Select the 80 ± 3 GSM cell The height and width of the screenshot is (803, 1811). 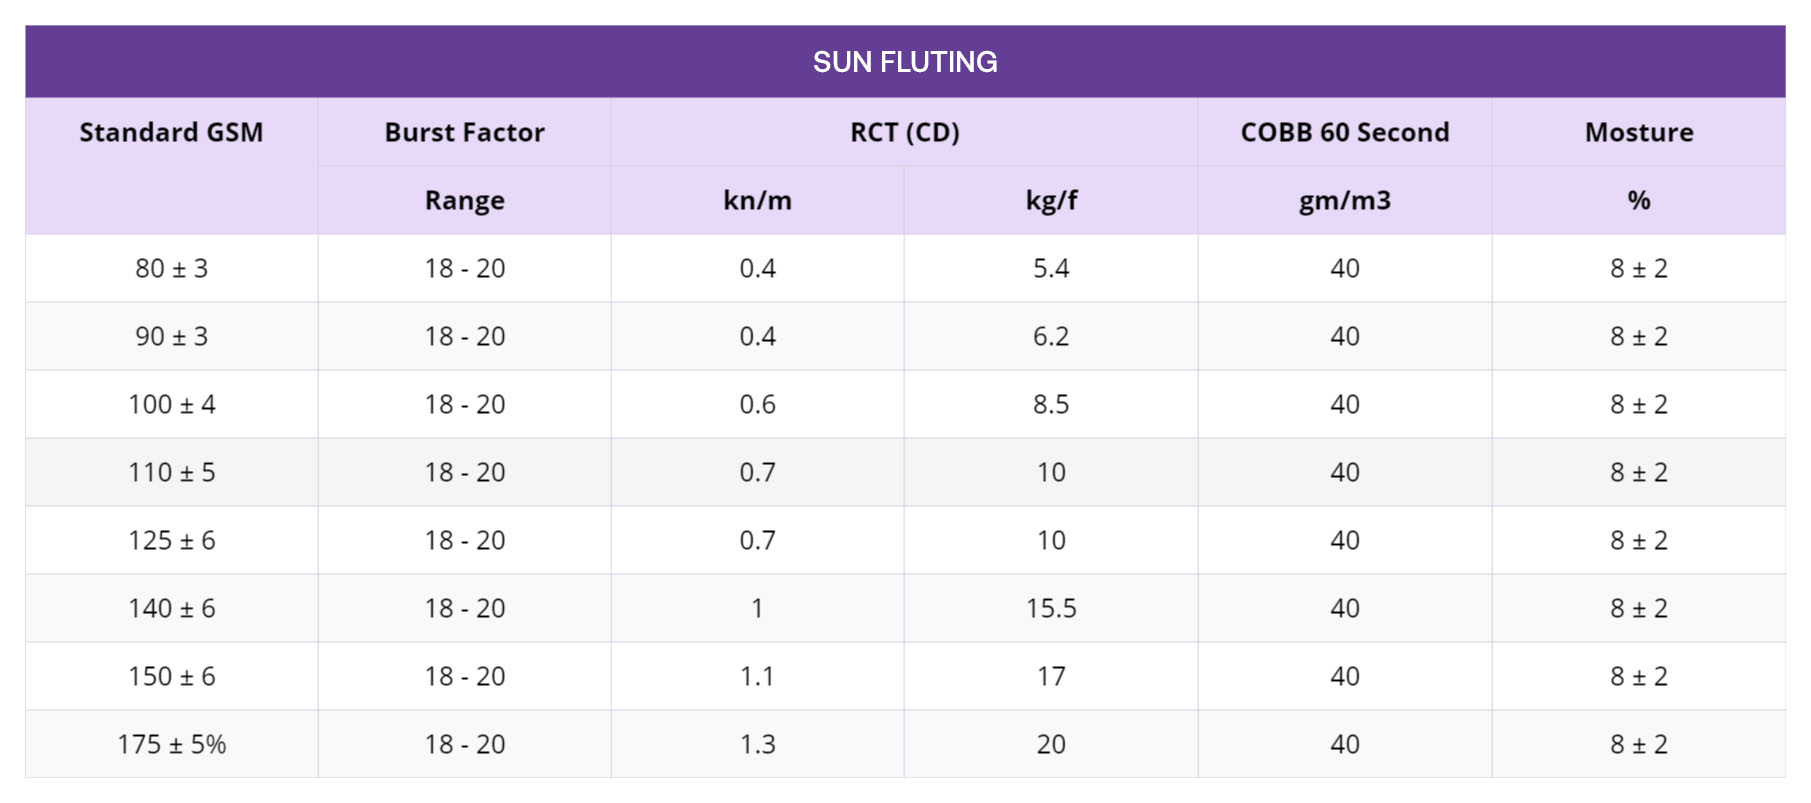click(171, 269)
